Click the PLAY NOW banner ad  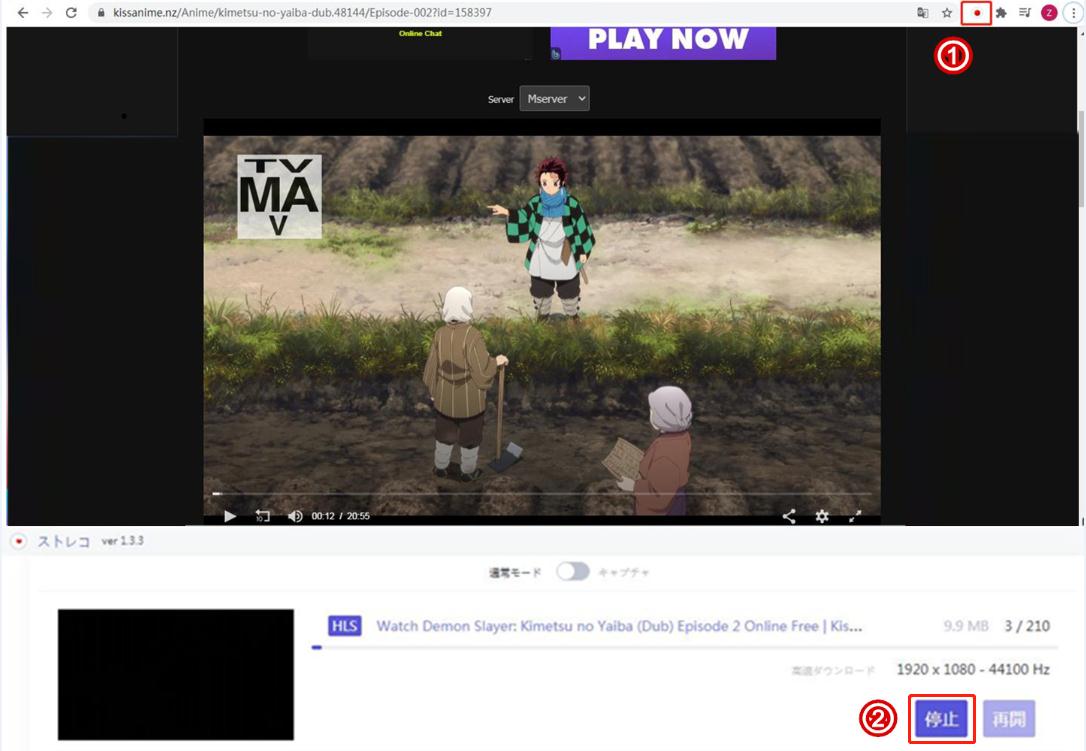664,42
